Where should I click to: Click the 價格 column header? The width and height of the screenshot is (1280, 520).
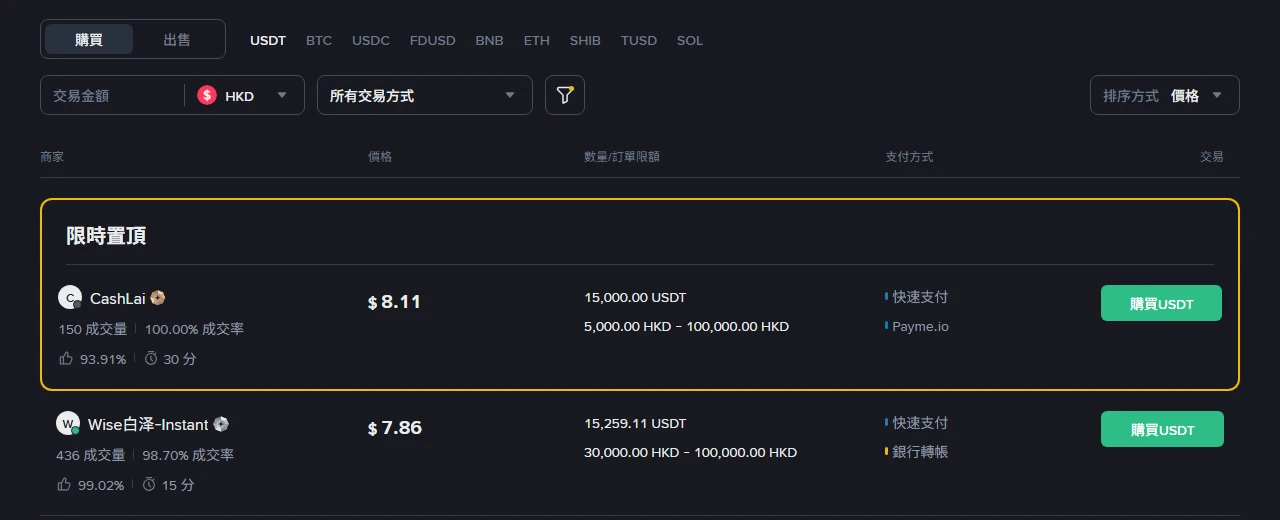(380, 157)
